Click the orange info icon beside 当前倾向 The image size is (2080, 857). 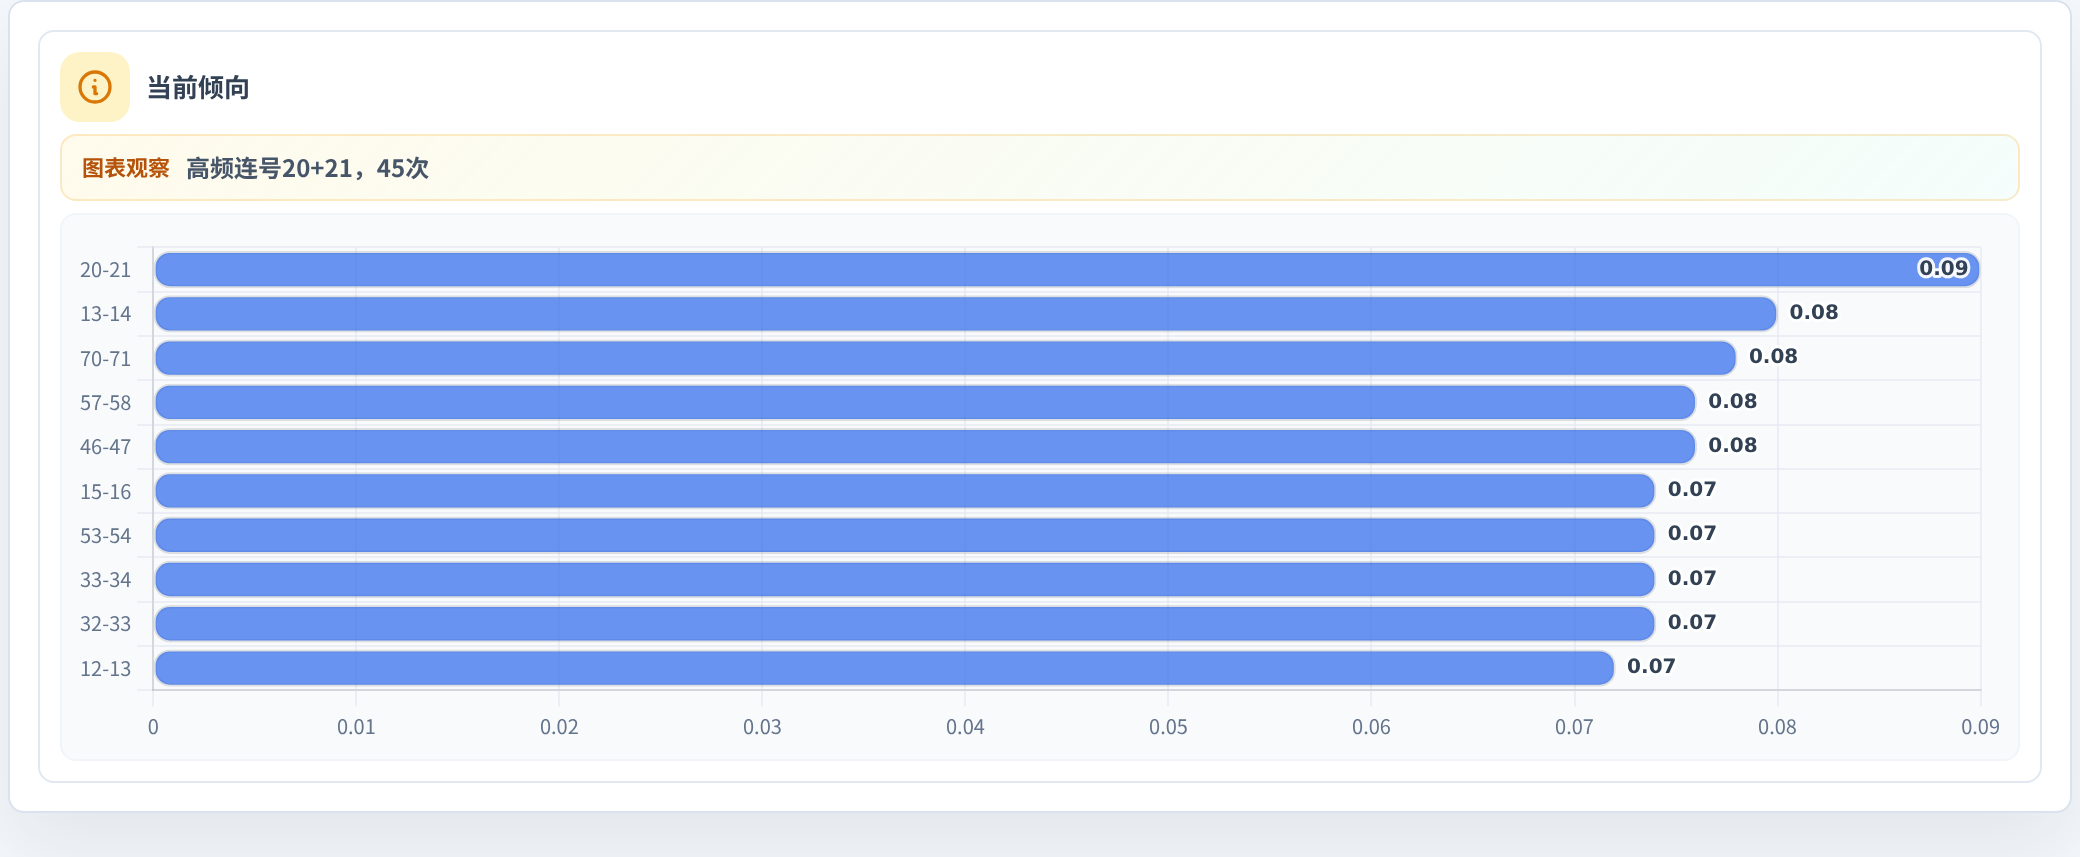95,87
